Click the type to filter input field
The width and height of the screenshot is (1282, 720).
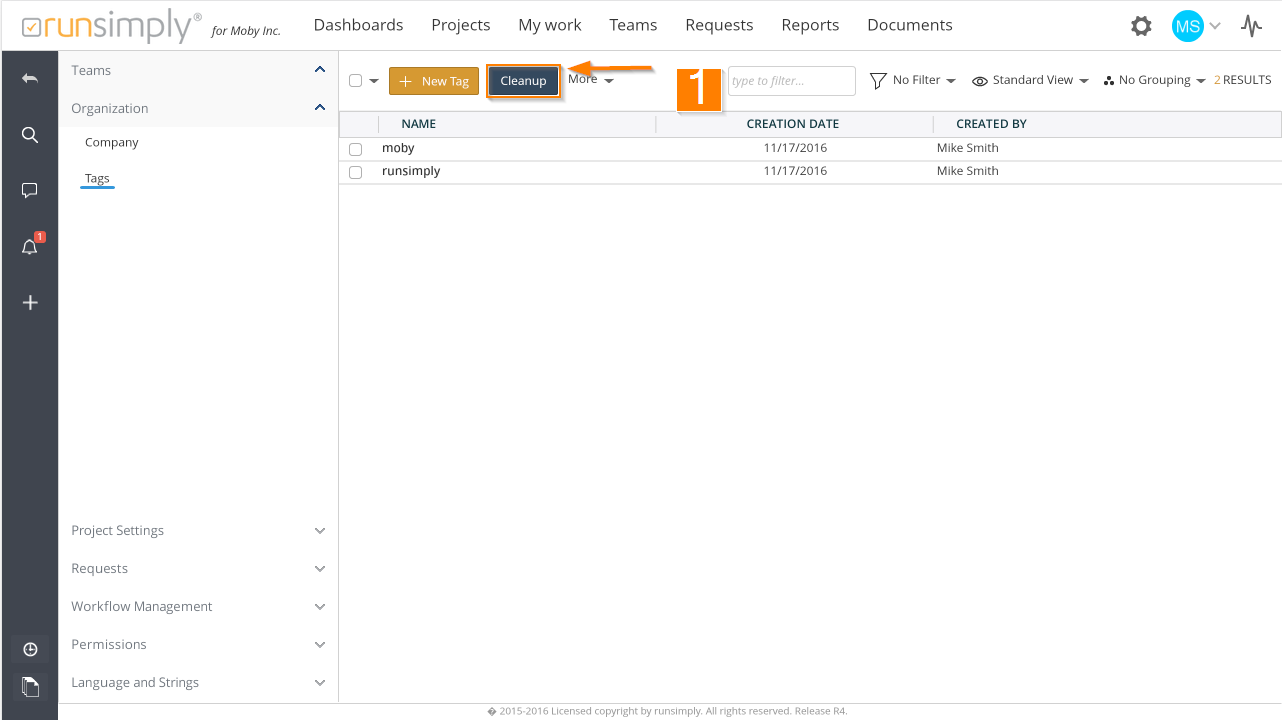[x=791, y=81]
